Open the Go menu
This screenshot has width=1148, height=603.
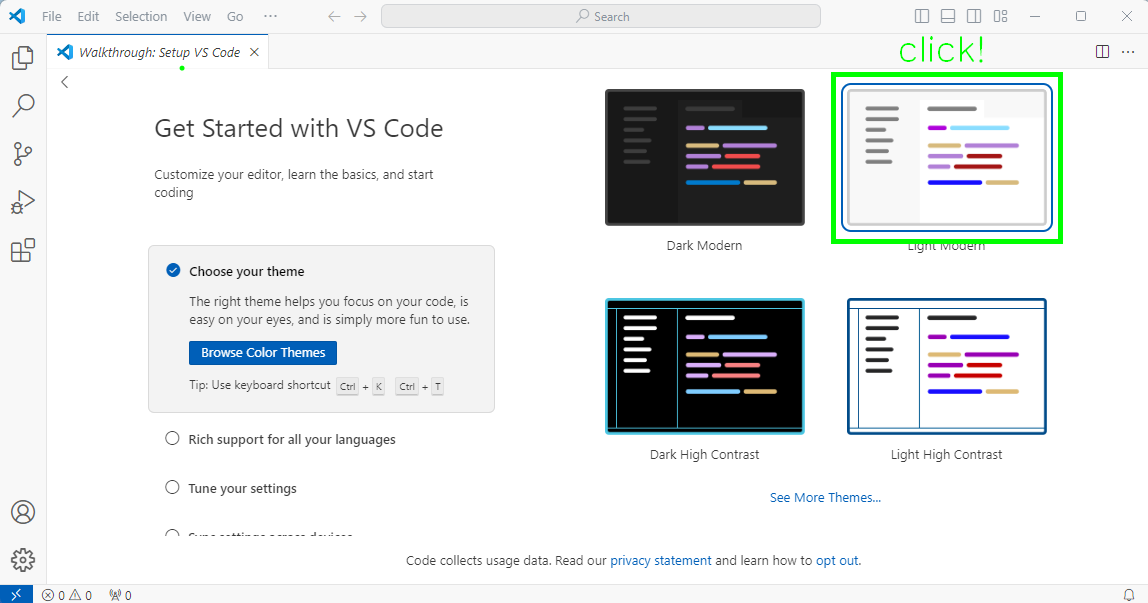[x=235, y=16]
